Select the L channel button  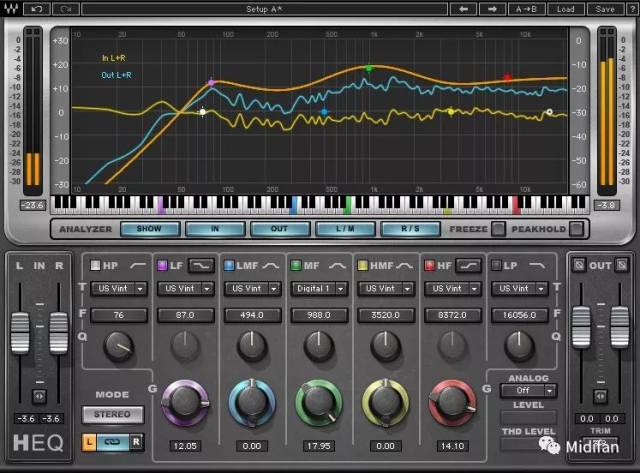89,442
